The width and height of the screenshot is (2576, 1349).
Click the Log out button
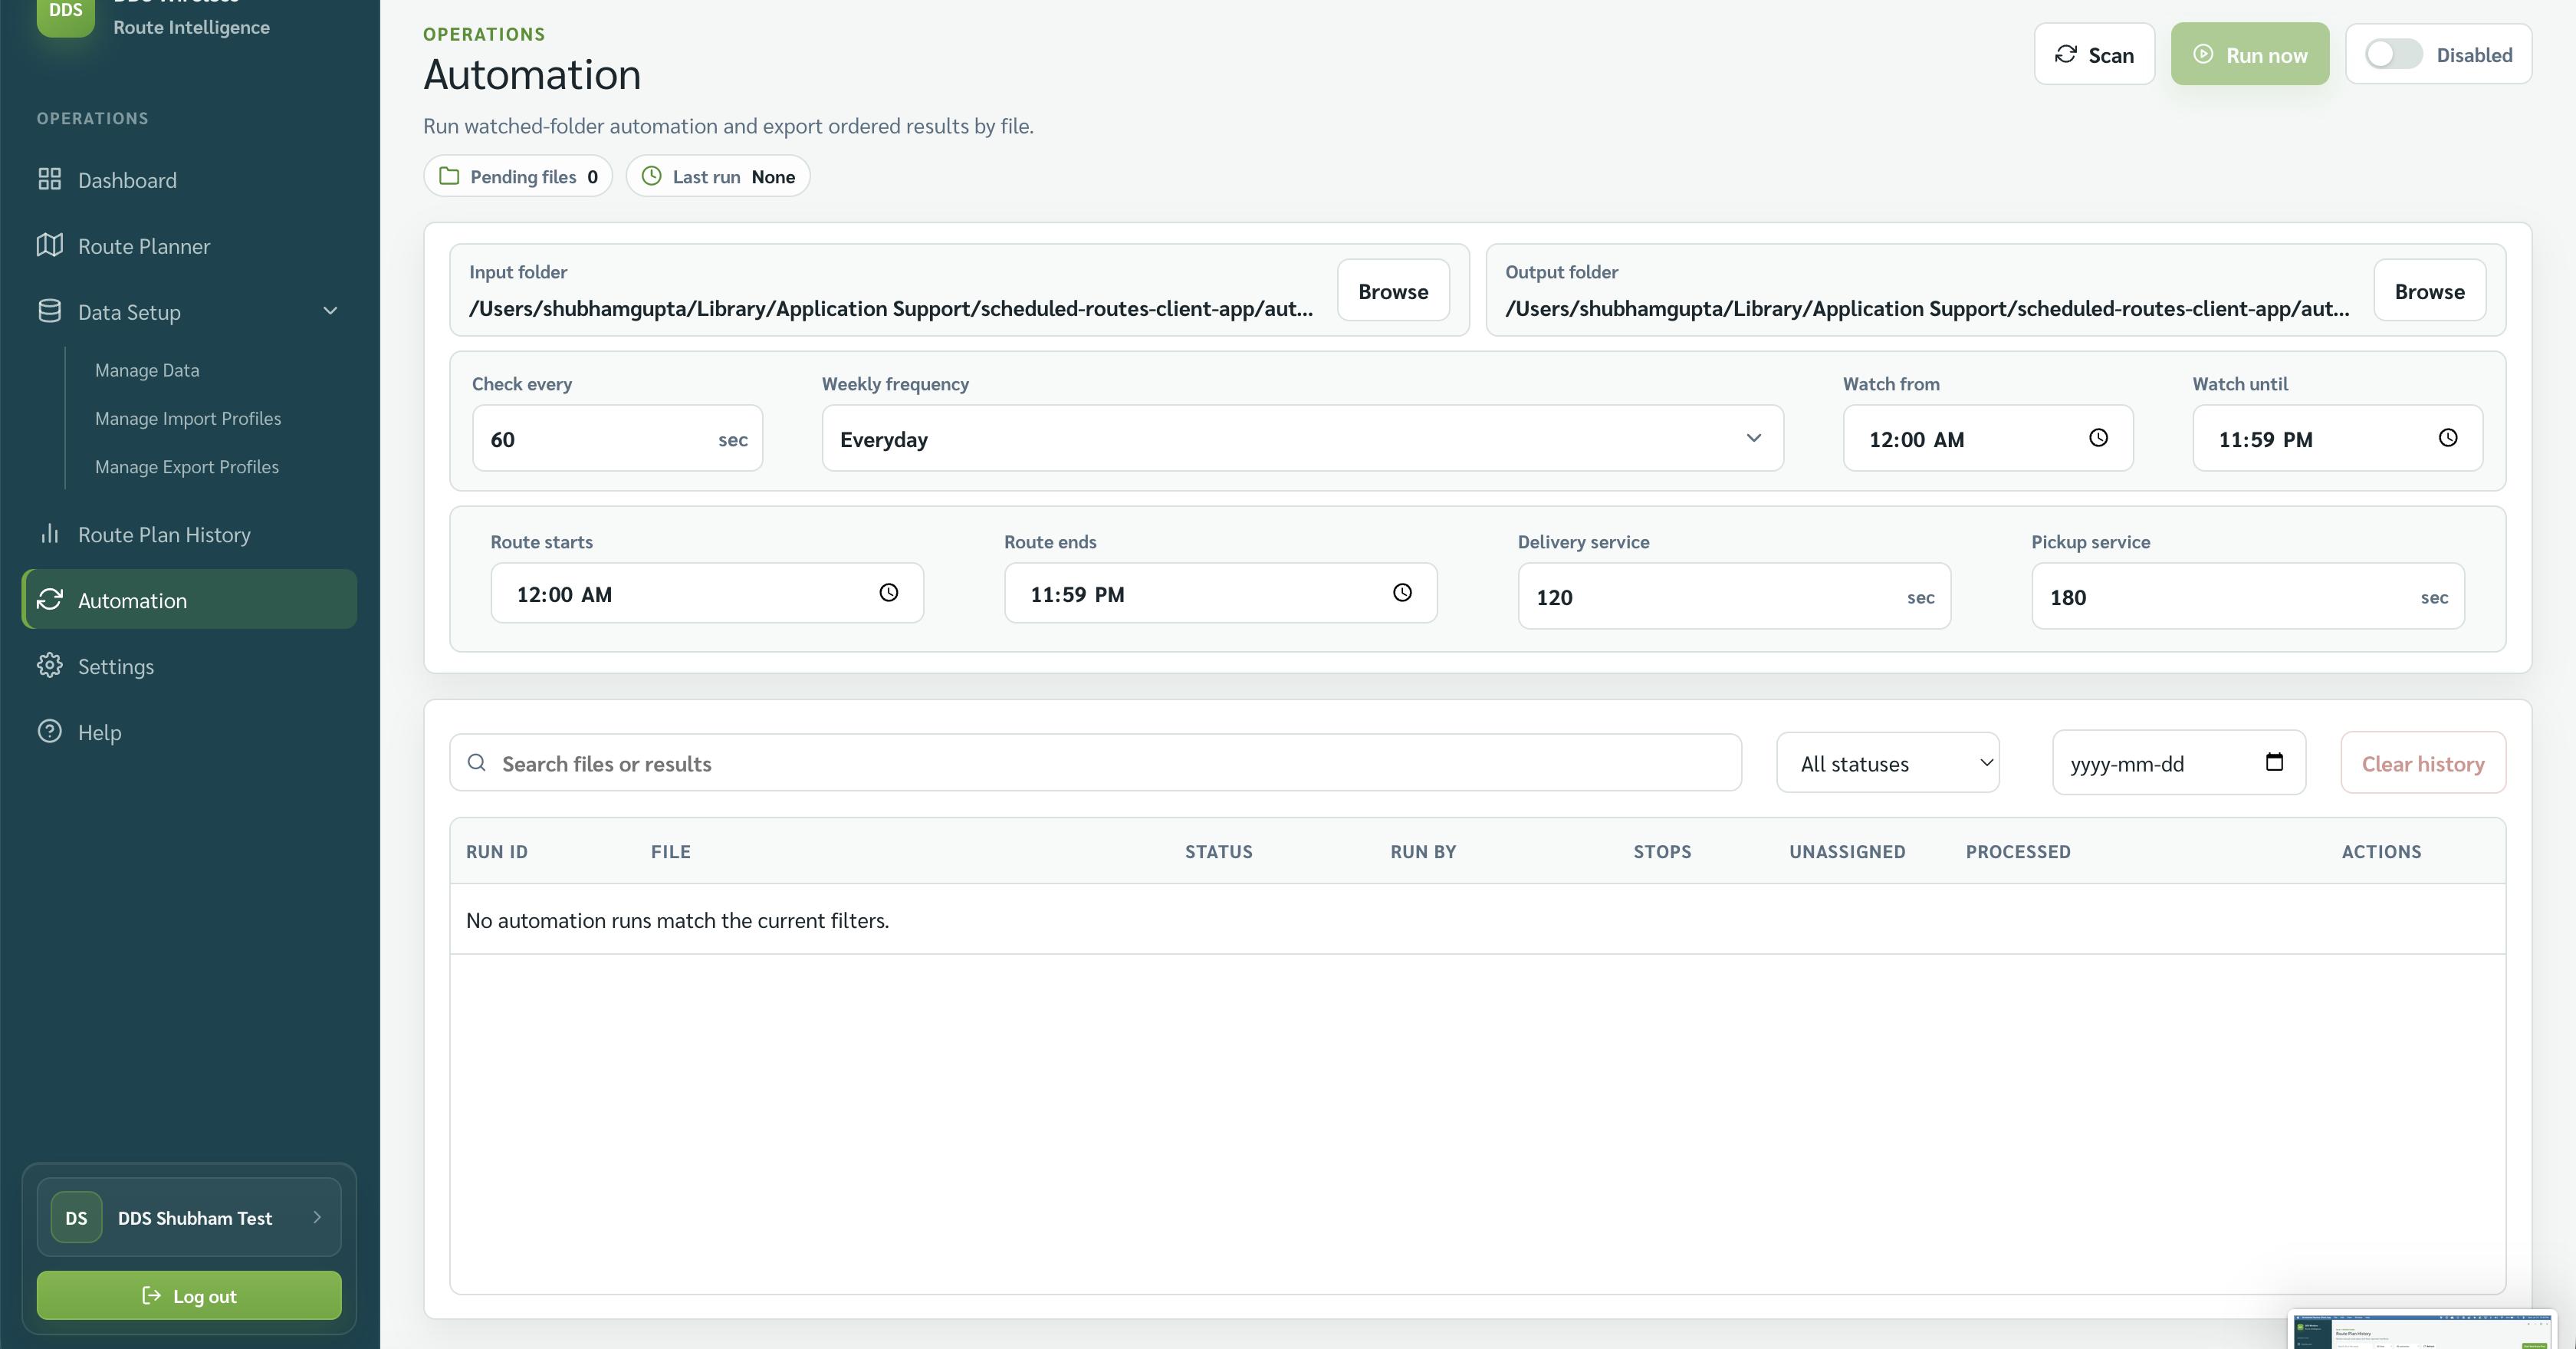click(x=189, y=1295)
